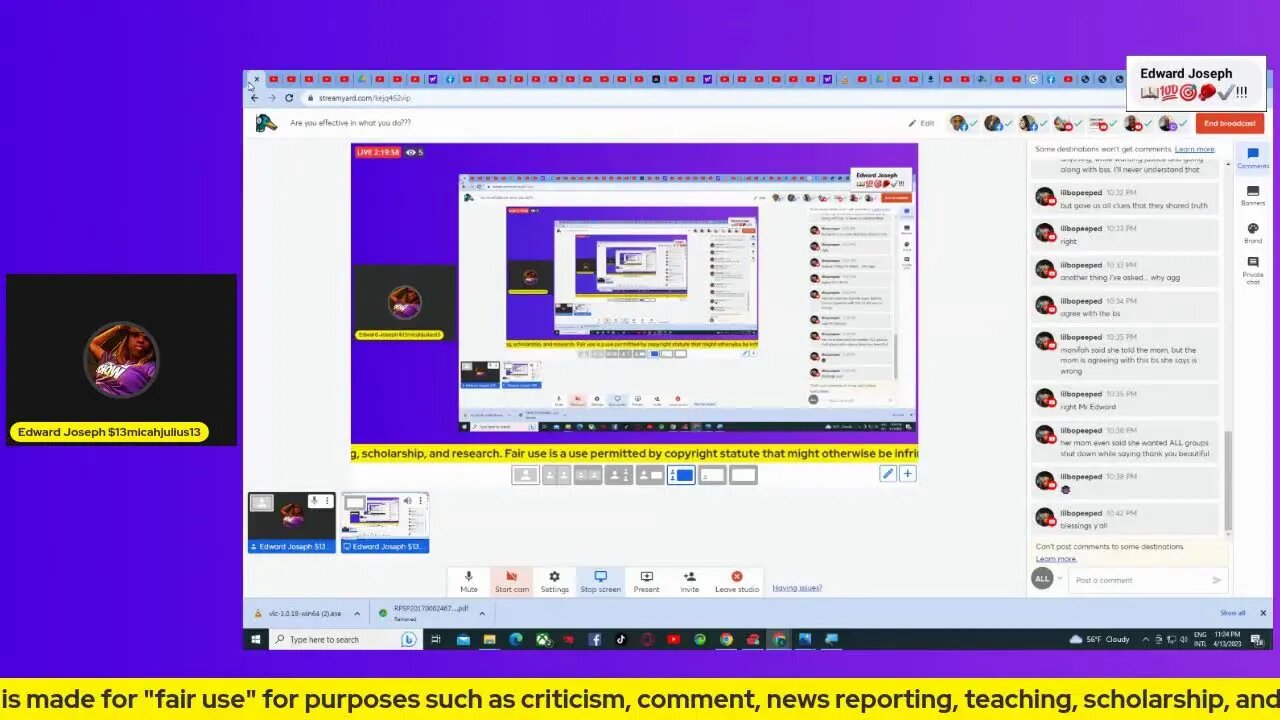Click the Windows taskbar search box
The width and height of the screenshot is (1280, 720).
click(345, 640)
